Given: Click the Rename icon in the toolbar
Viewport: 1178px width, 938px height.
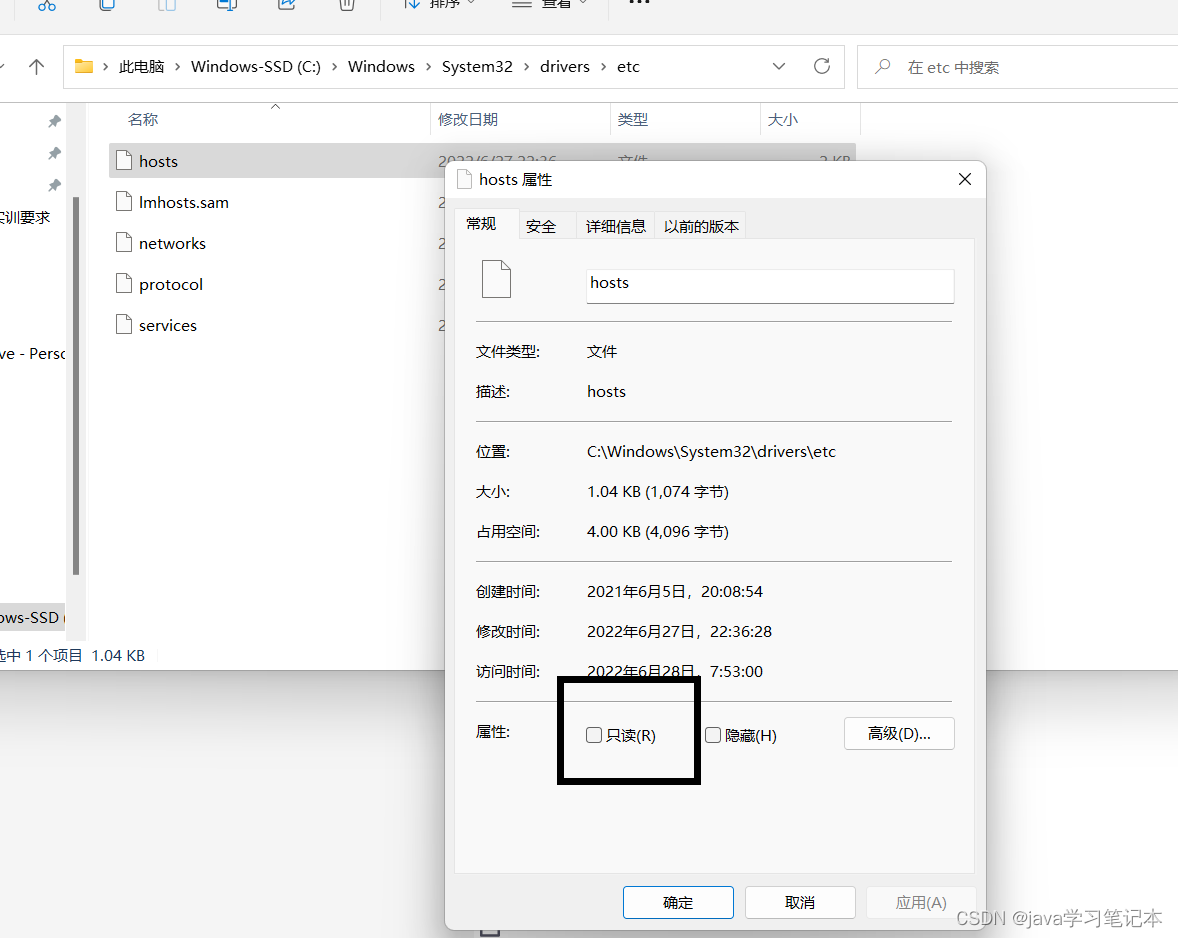Looking at the screenshot, I should (226, 5).
